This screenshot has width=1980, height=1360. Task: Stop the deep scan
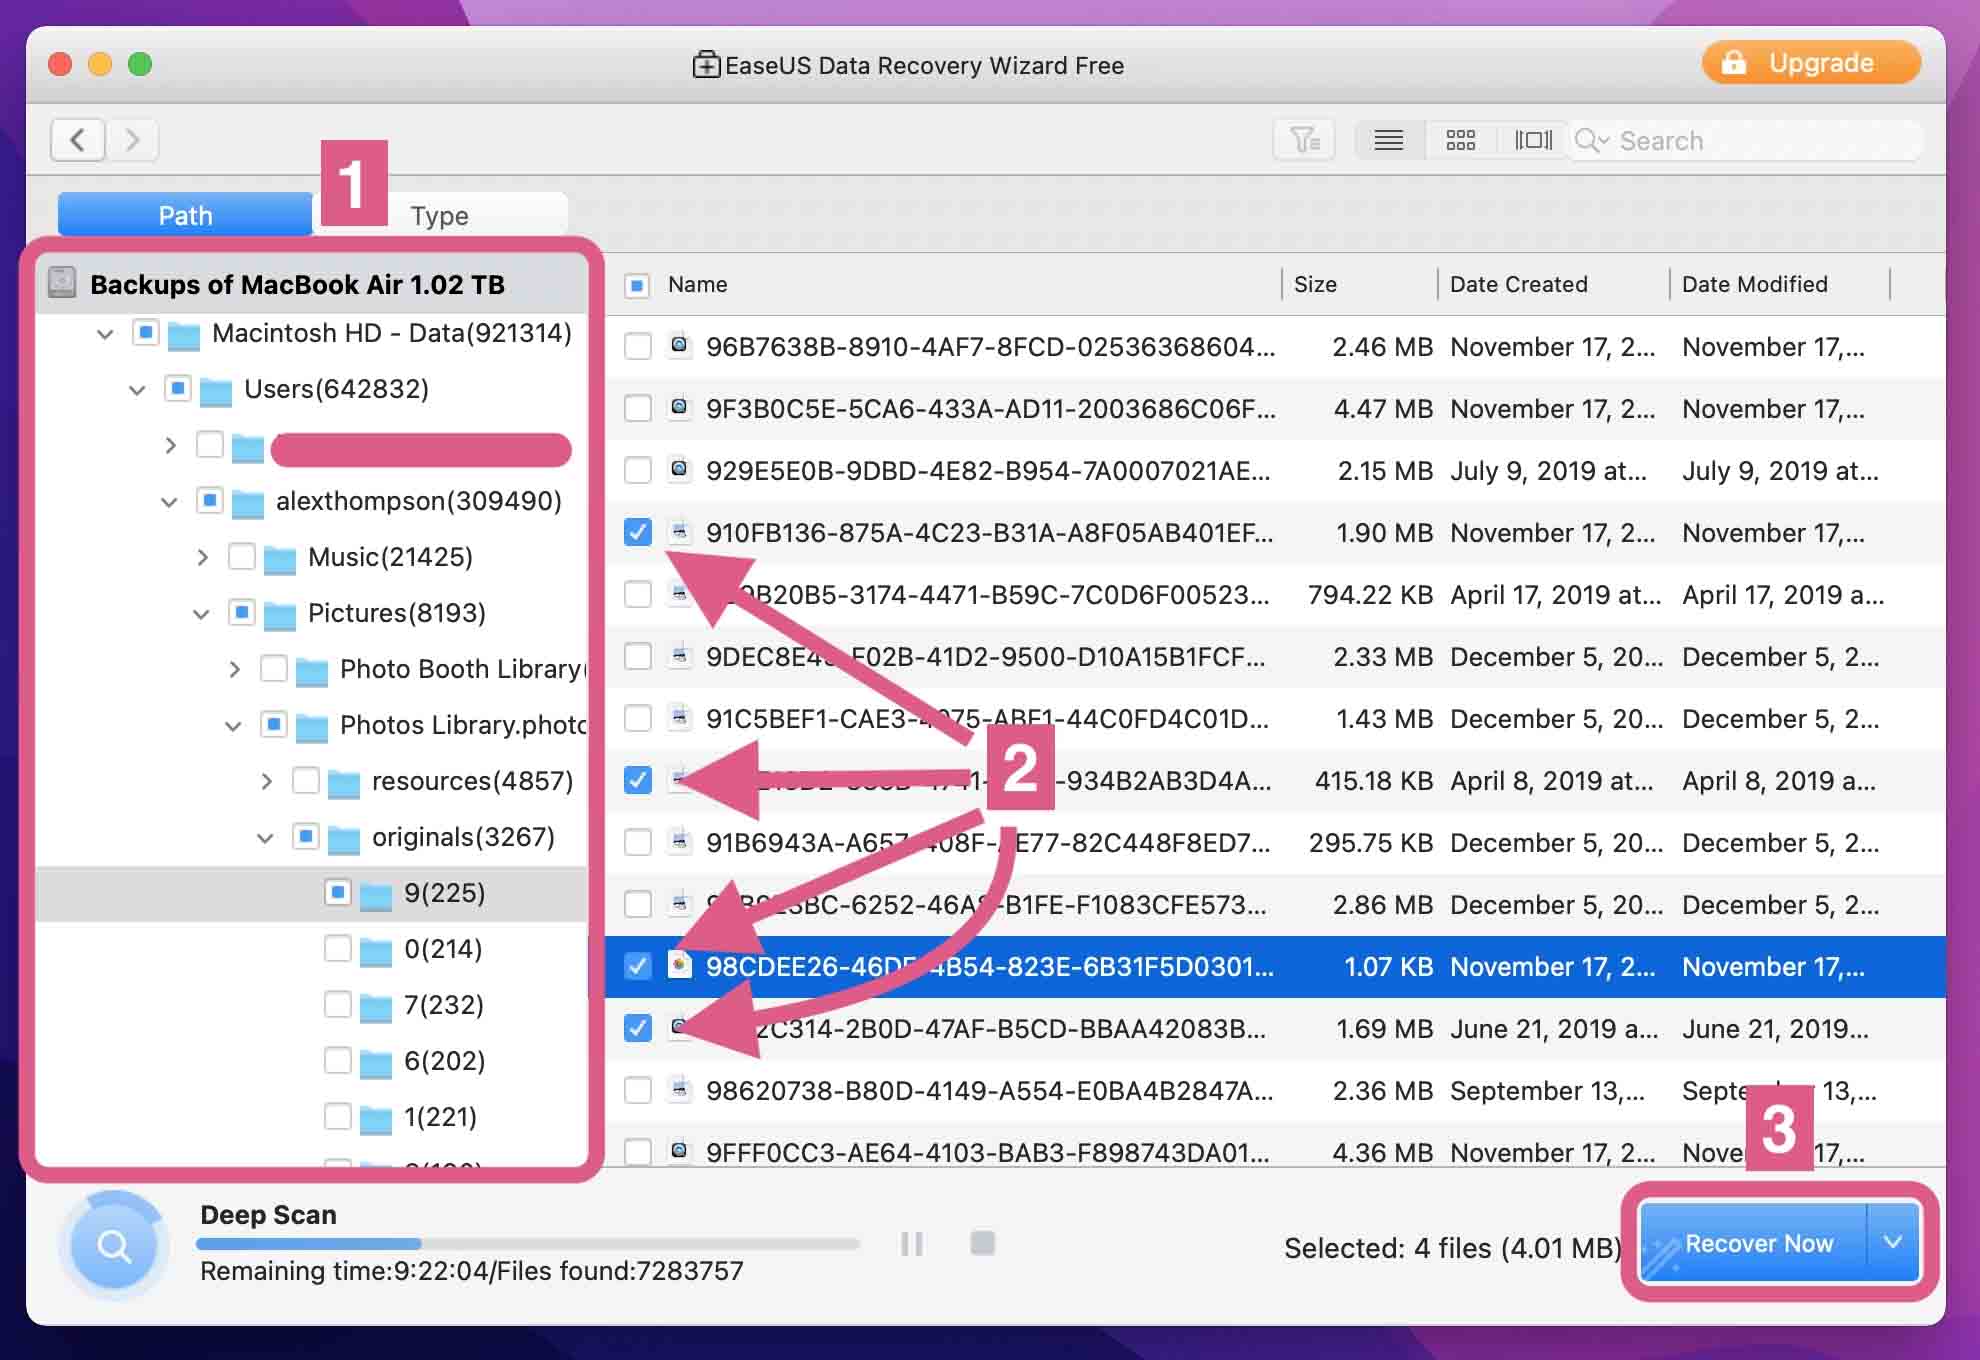pos(983,1243)
